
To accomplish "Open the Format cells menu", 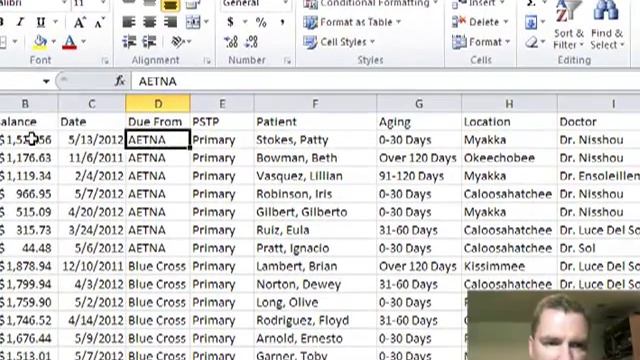I will [x=481, y=42].
